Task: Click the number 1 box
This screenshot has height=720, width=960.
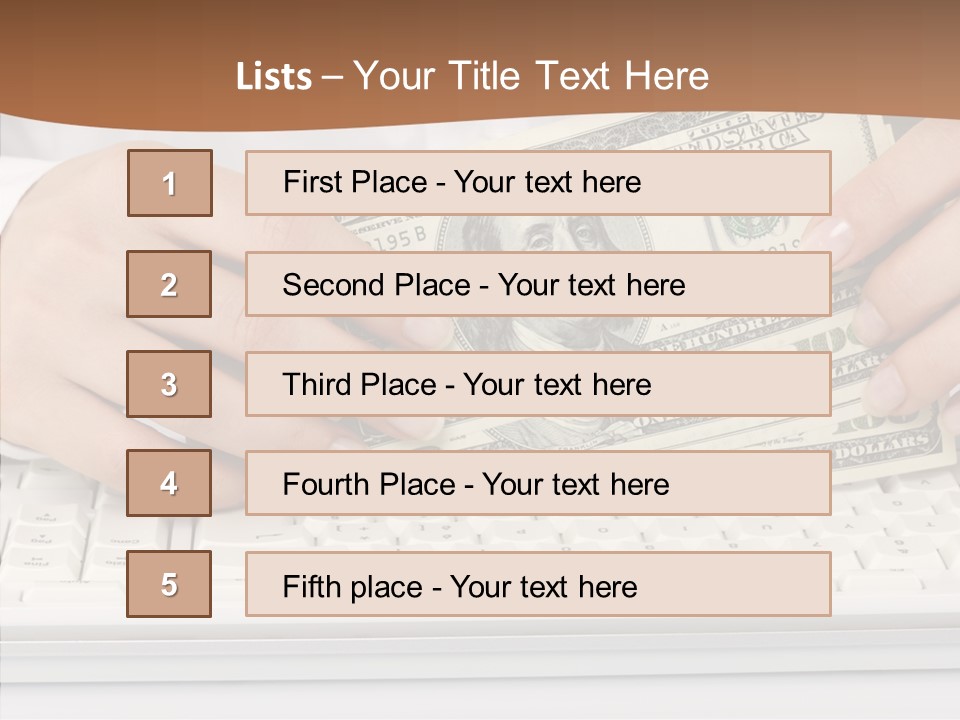Action: [x=169, y=183]
